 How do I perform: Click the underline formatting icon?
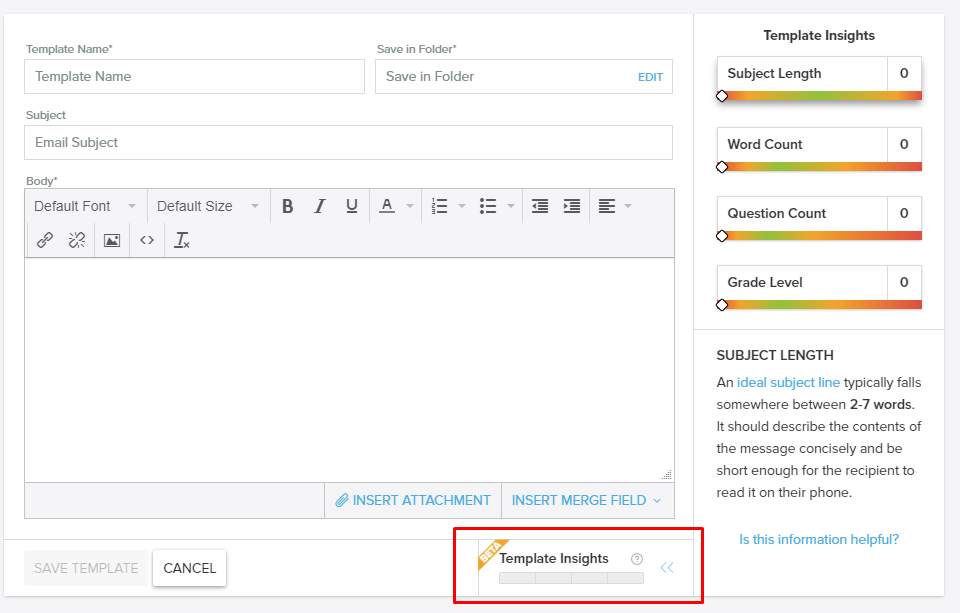point(352,206)
